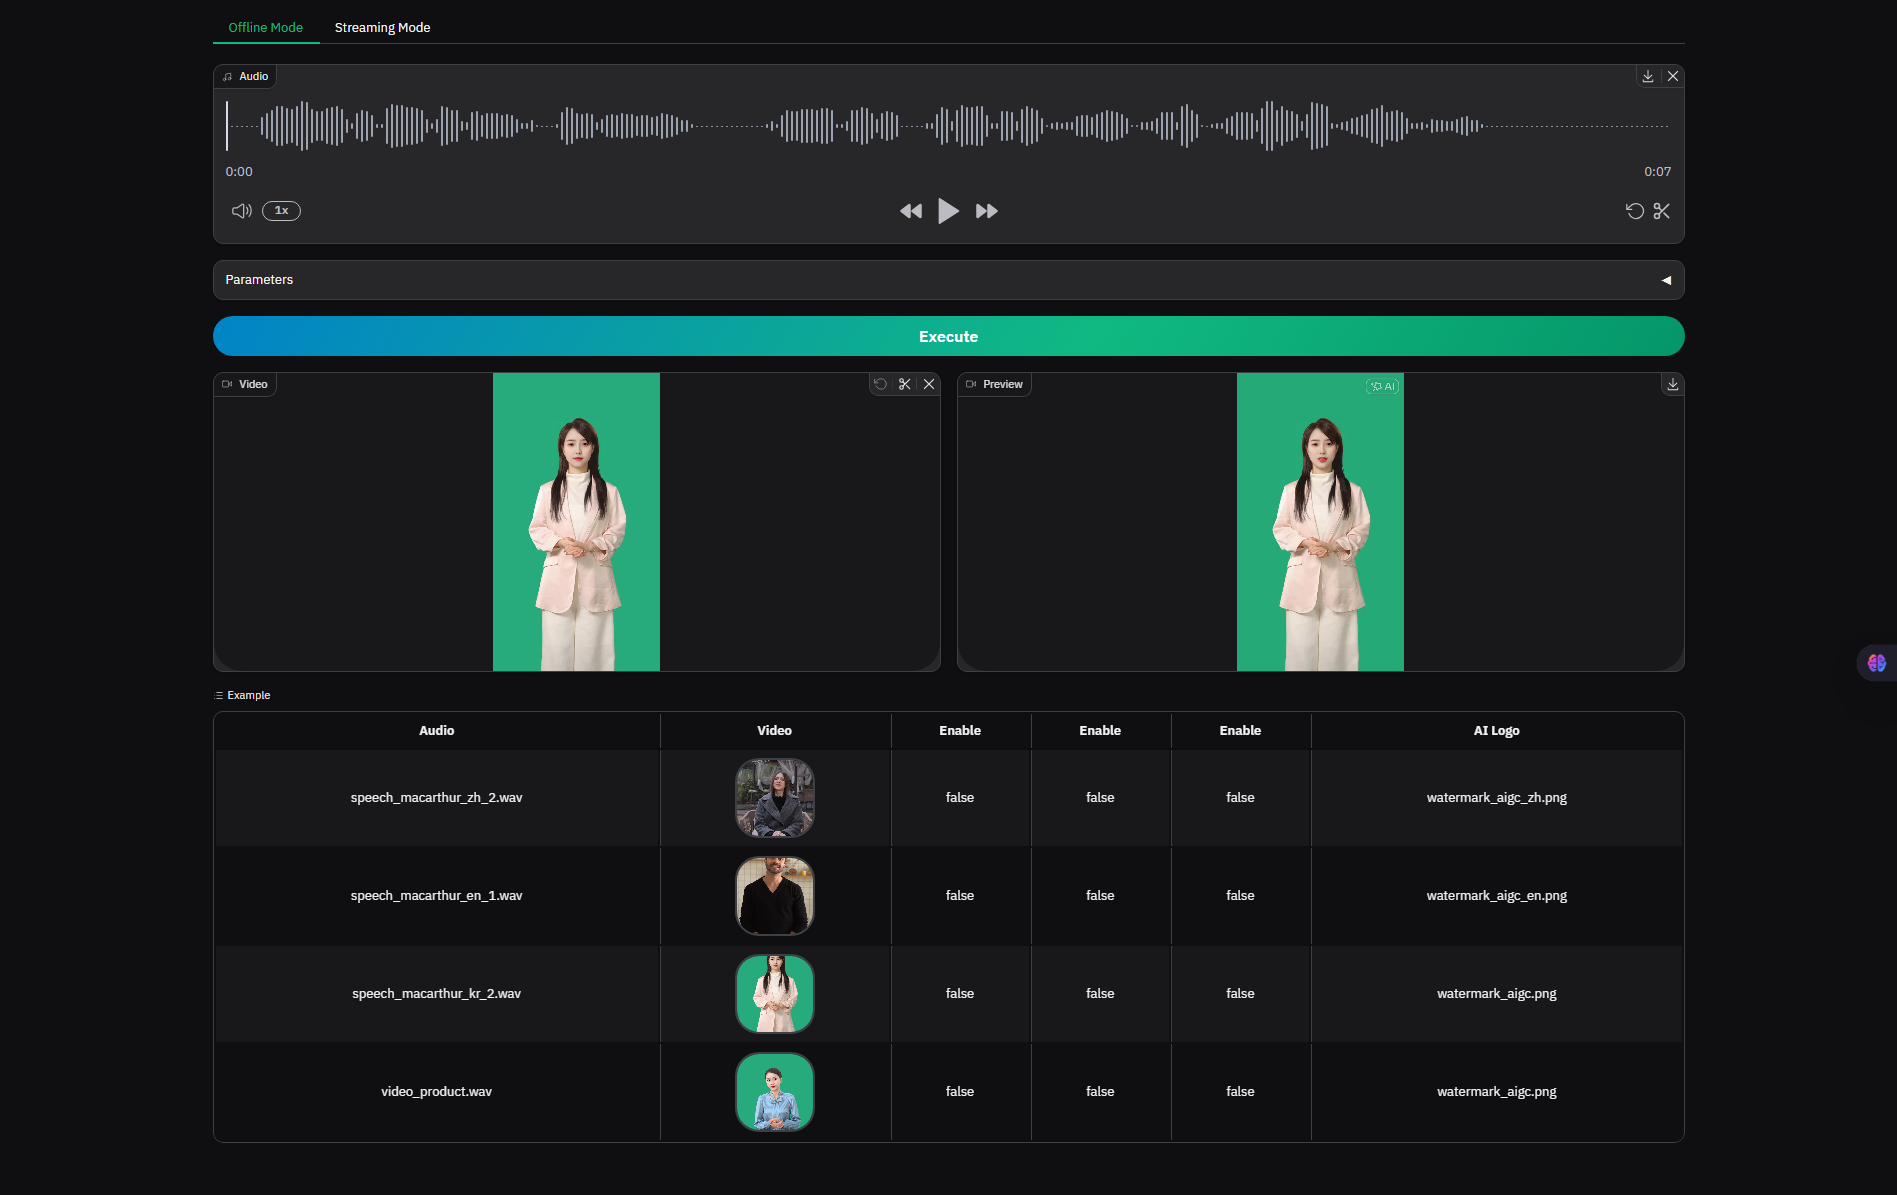
Task: Open the floating brain assistant icon
Action: click(1876, 663)
